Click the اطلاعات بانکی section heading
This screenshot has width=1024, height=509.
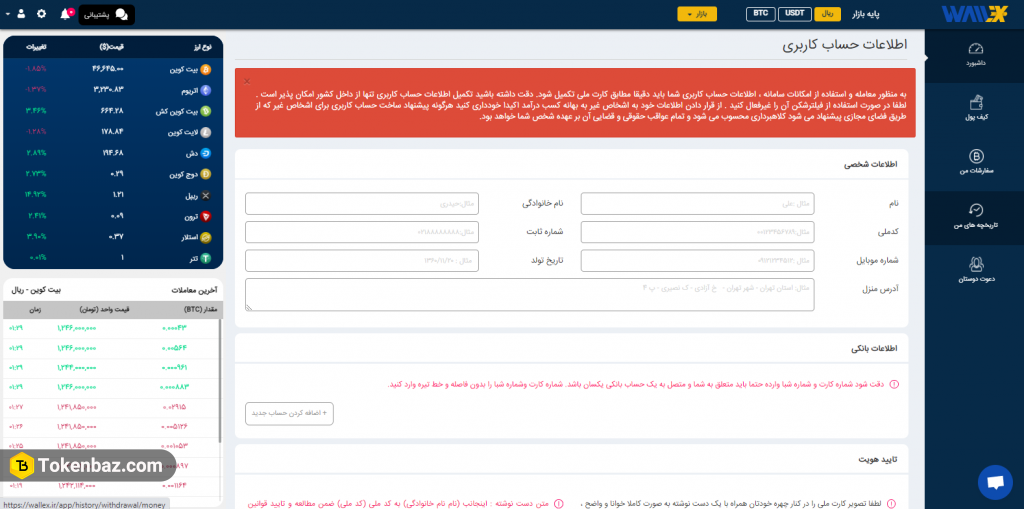tap(874, 349)
